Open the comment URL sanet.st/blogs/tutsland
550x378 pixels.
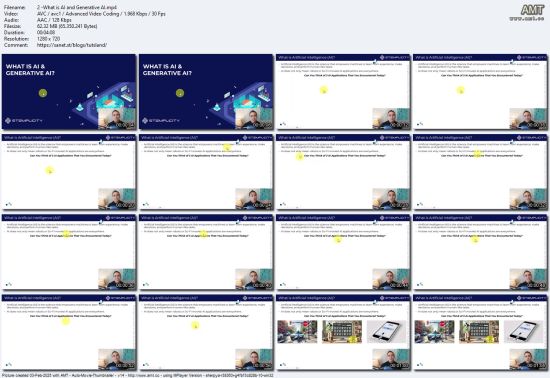pos(72,45)
